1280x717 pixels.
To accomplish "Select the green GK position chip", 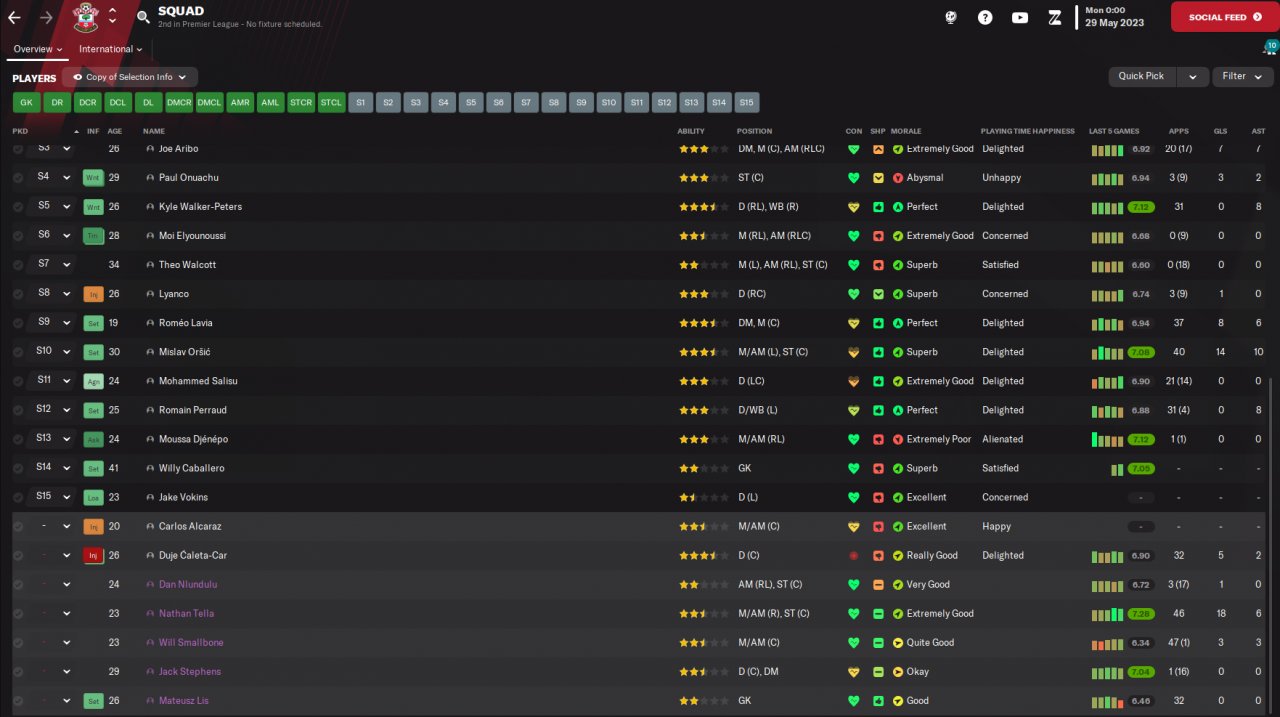I will click(27, 102).
